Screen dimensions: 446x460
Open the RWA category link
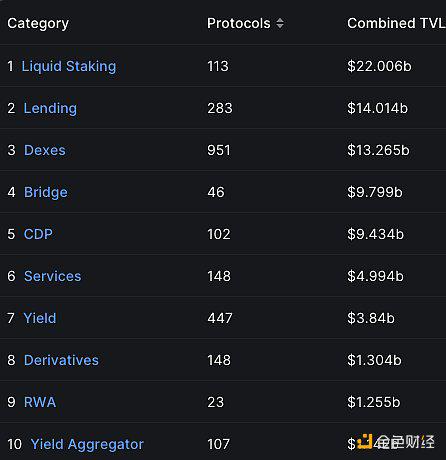pos(40,402)
